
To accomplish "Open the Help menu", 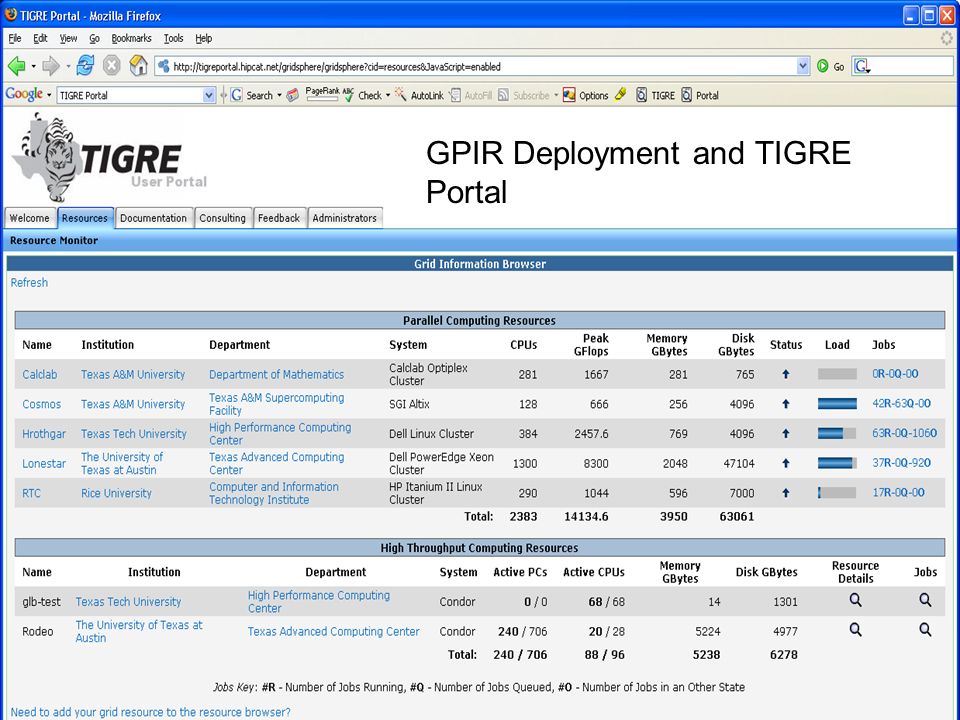I will 204,39.
